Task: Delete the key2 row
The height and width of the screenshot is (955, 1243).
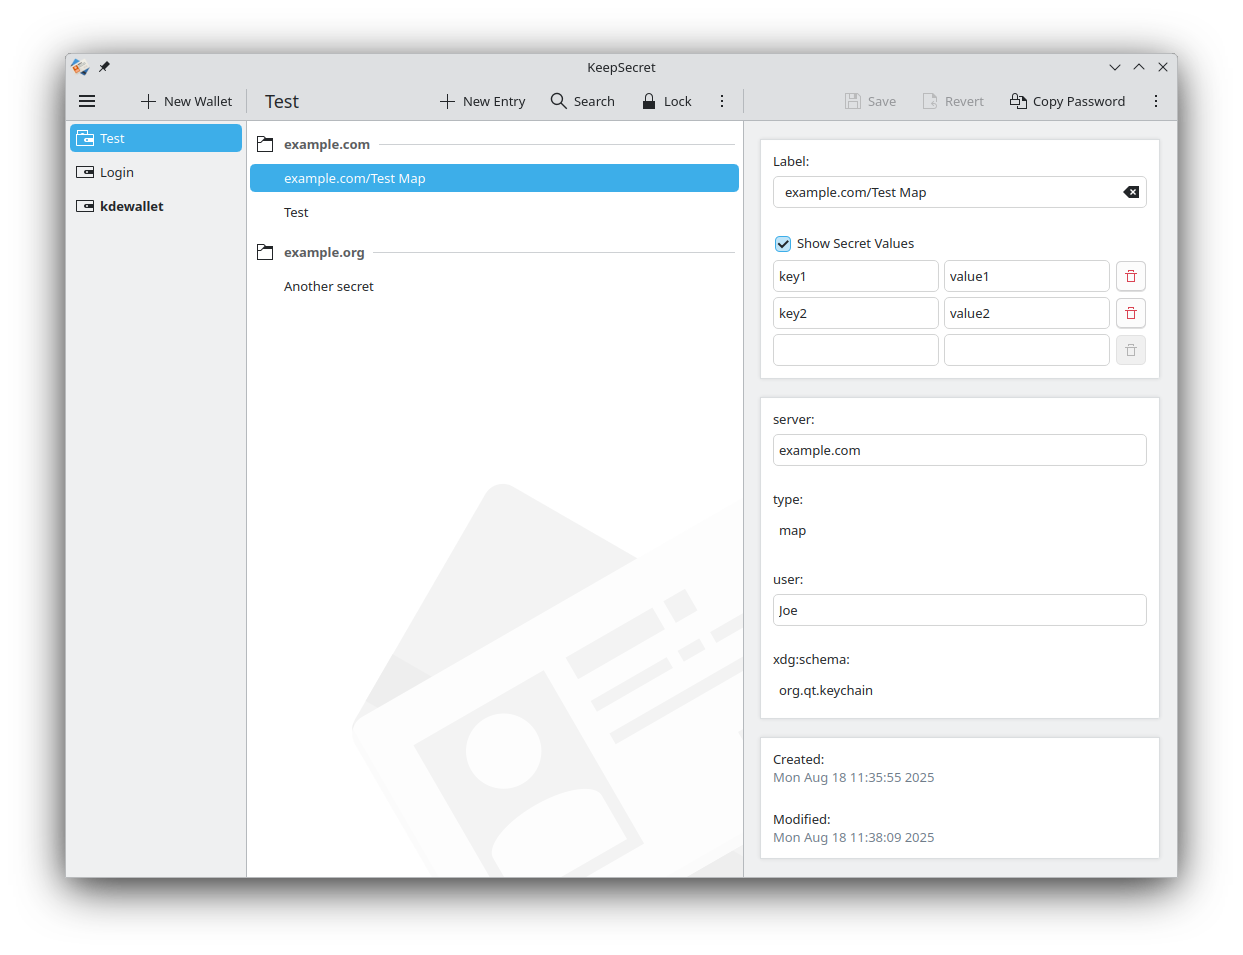Action: [x=1131, y=313]
